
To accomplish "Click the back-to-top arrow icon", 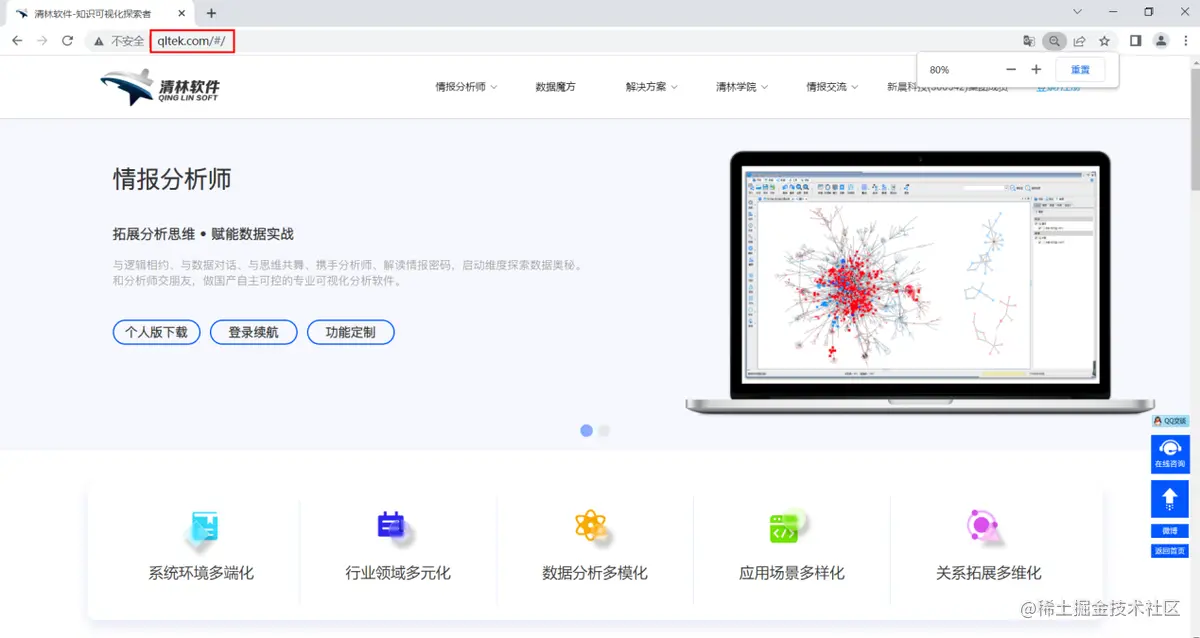I will point(1168,498).
